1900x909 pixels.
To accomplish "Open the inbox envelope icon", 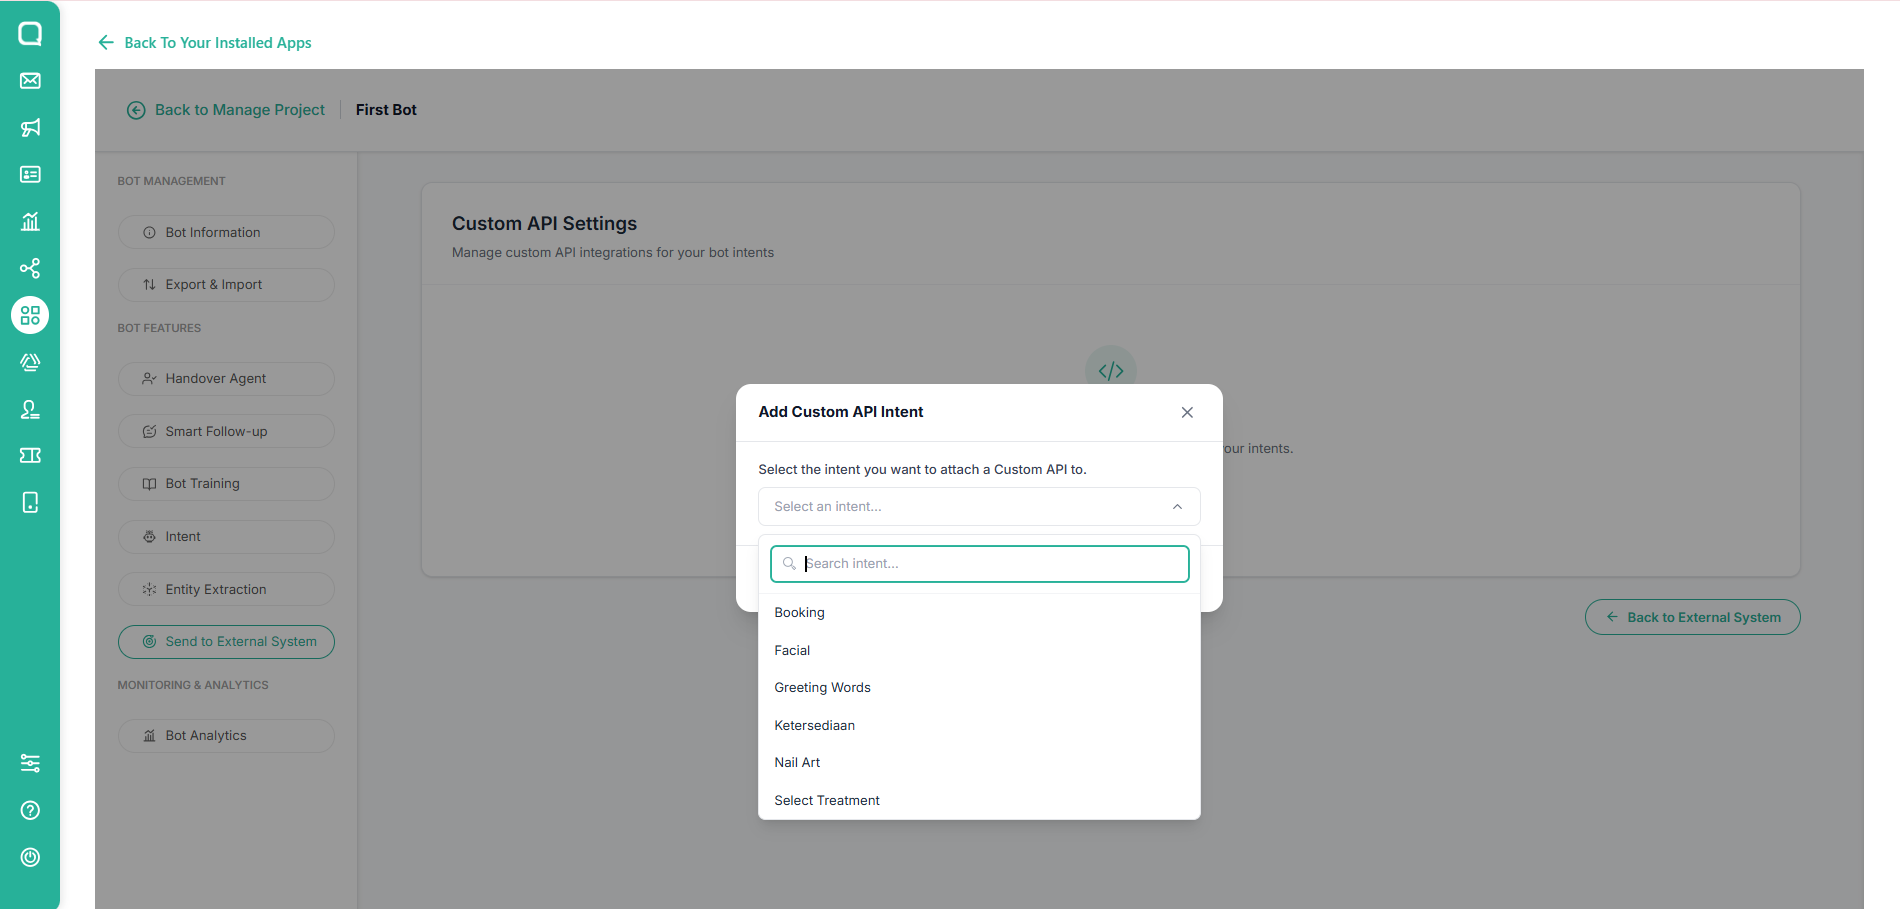I will tap(30, 81).
